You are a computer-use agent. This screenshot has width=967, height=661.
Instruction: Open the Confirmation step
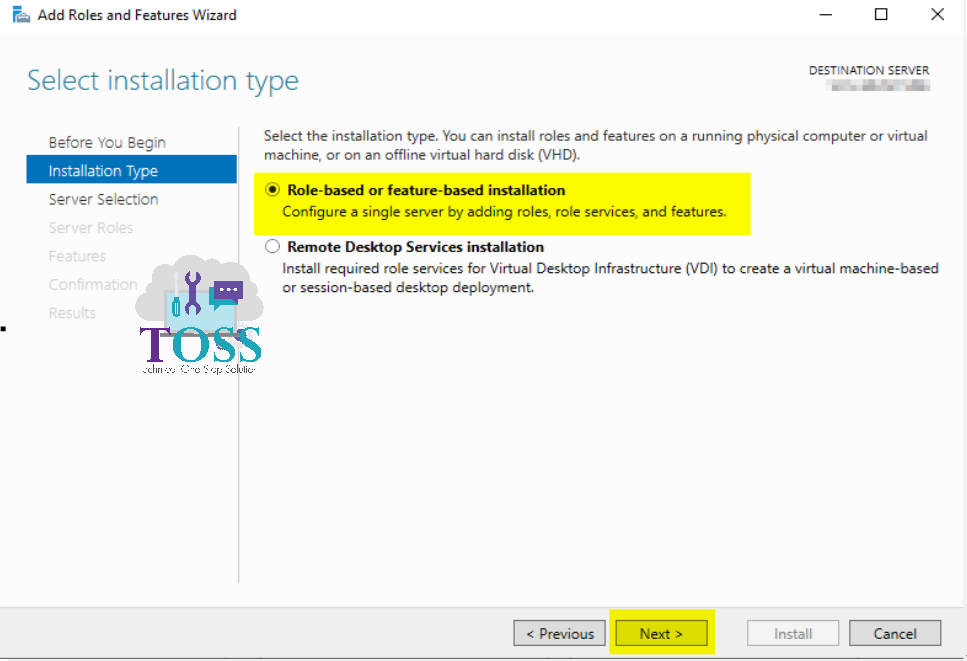coord(93,284)
